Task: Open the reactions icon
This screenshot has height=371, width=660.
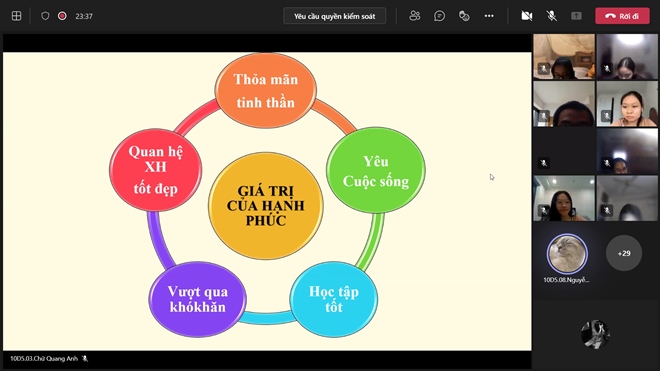Action: [x=464, y=16]
